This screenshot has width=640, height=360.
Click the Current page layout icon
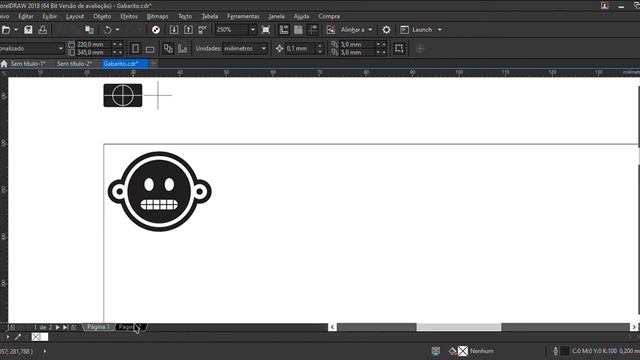tap(182, 49)
